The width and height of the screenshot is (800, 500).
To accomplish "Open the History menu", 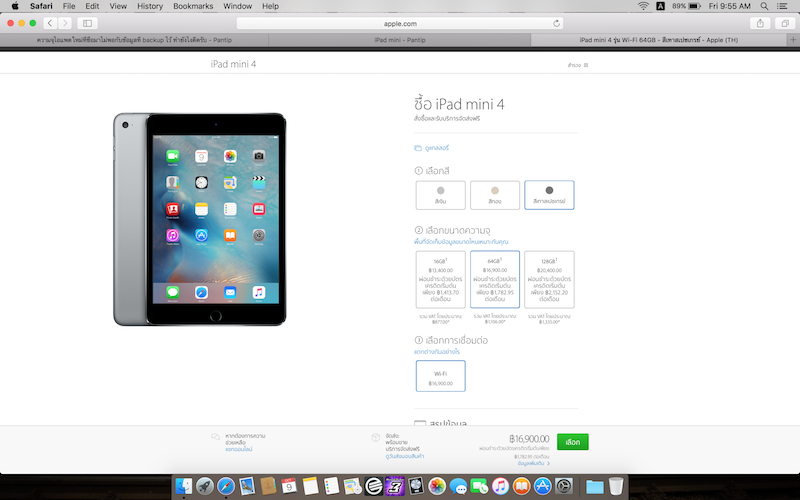I will tap(150, 6).
